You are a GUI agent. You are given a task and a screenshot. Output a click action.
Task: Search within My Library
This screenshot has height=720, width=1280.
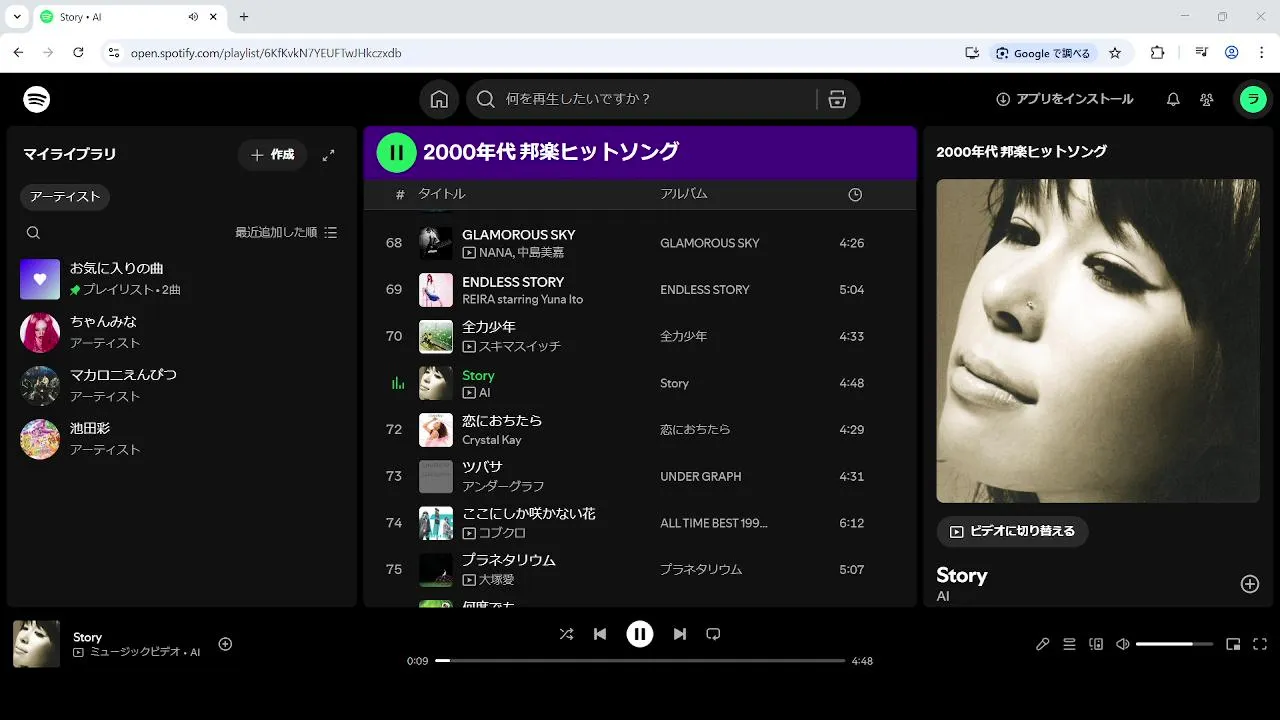(x=33, y=232)
